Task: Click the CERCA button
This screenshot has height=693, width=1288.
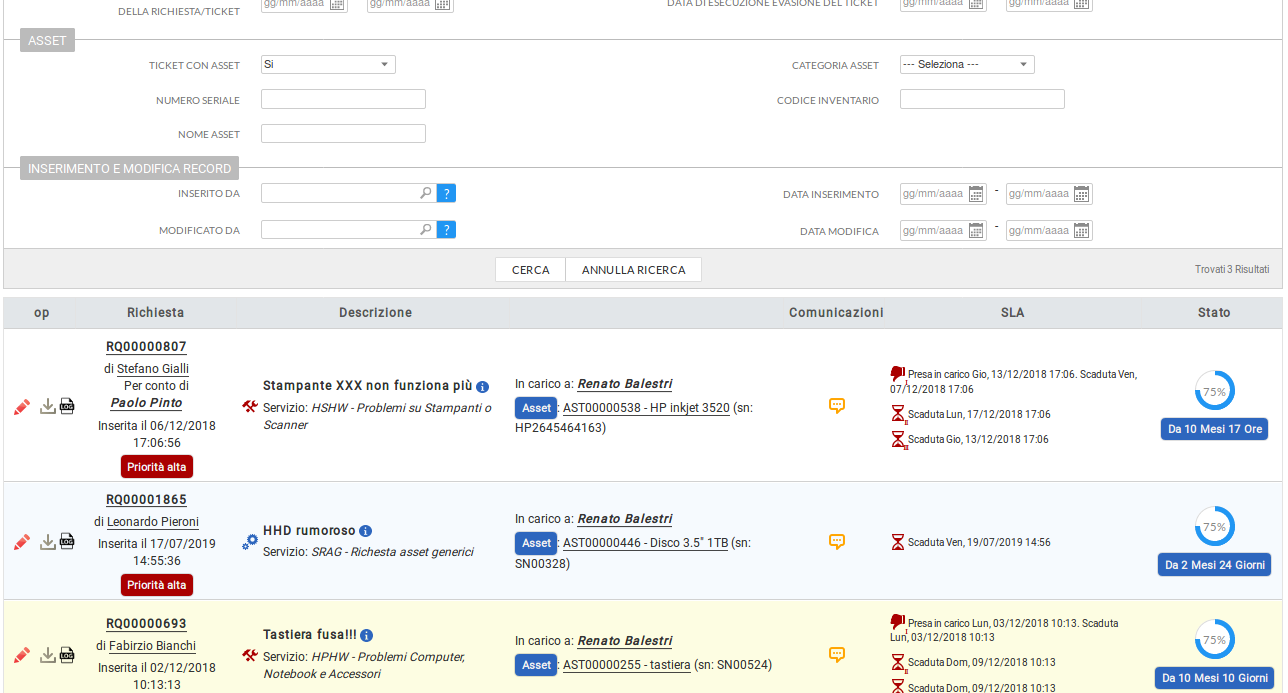Action: click(530, 270)
